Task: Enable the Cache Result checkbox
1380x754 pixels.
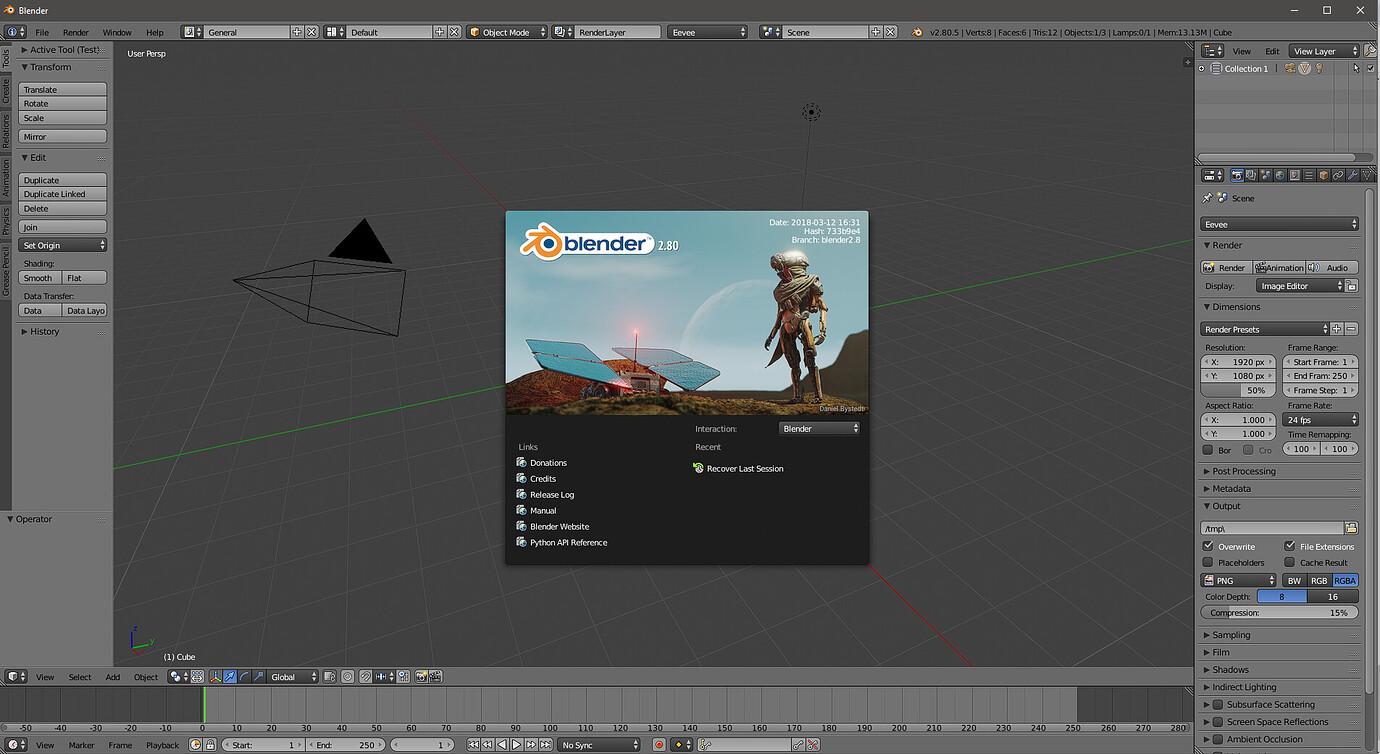Action: (1290, 562)
